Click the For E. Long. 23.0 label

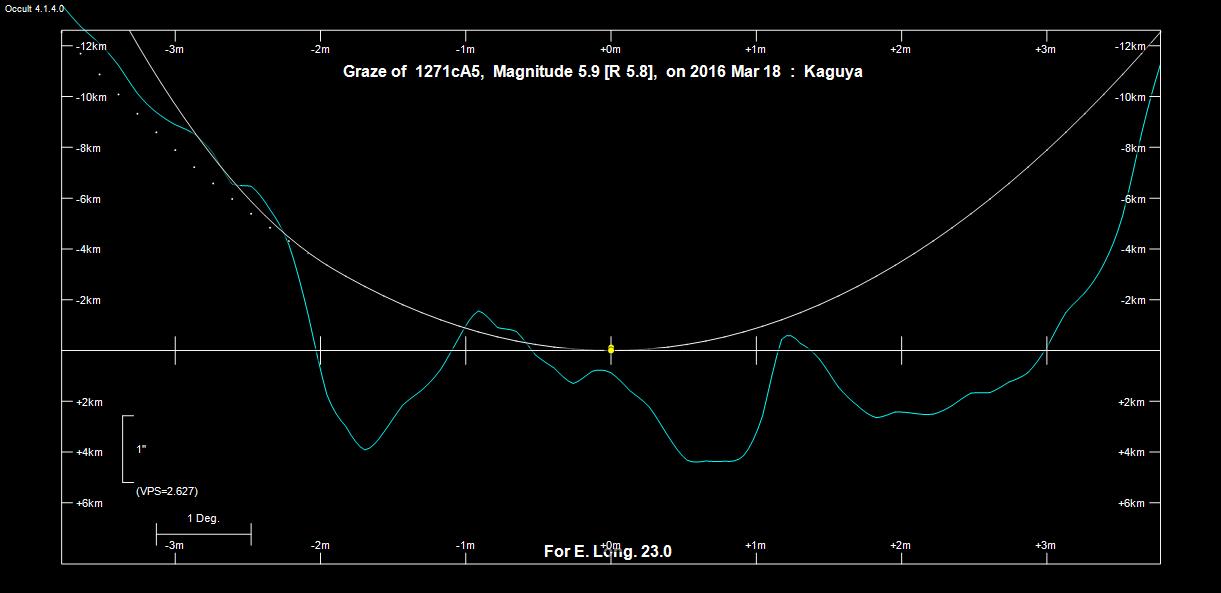607,551
